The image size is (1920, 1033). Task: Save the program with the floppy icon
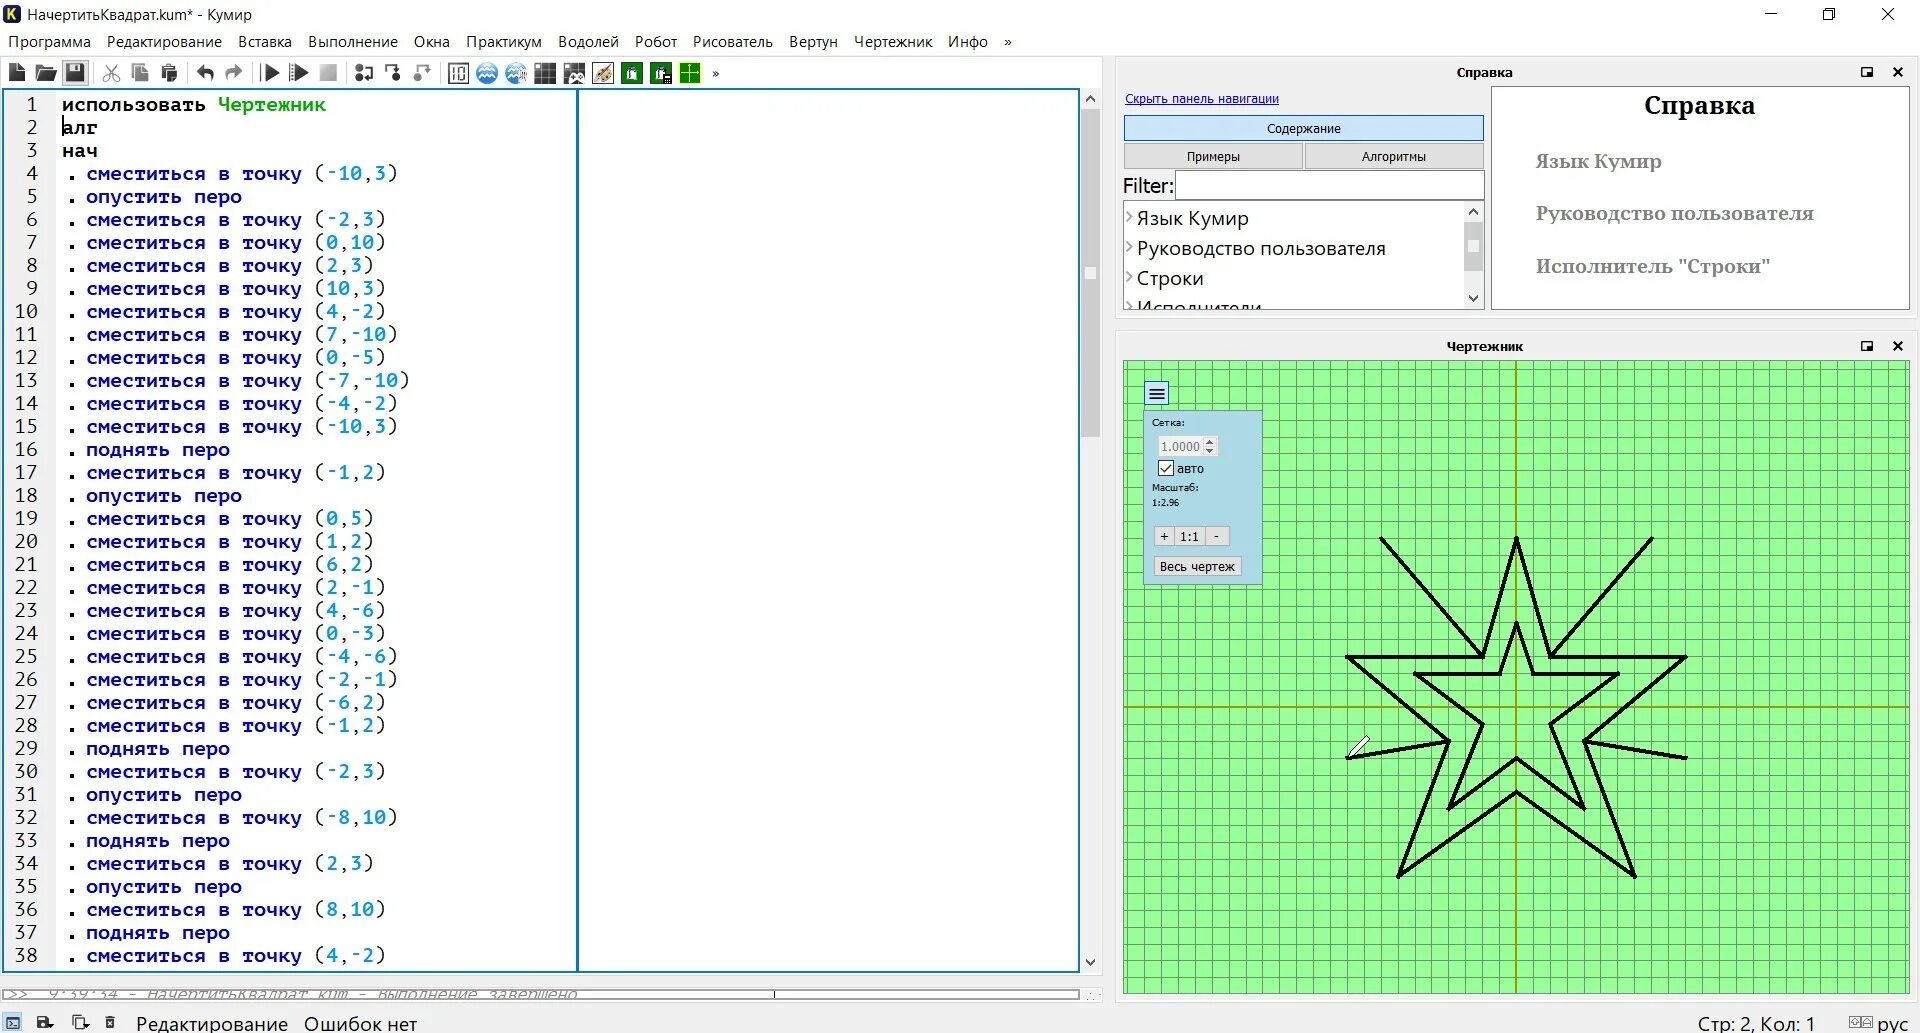(75, 73)
